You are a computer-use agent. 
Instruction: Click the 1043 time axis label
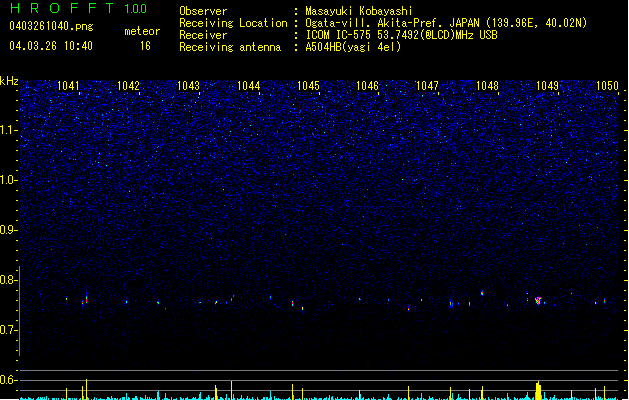[188, 86]
